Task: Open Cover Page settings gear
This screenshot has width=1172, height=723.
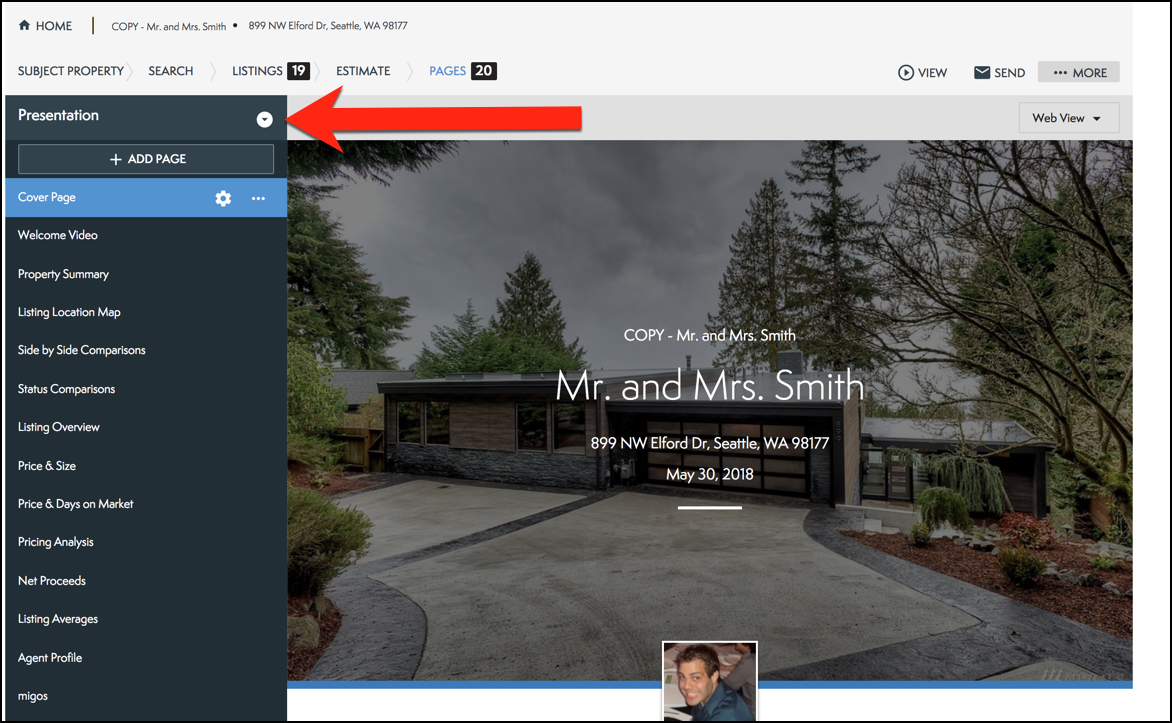Action: (223, 198)
